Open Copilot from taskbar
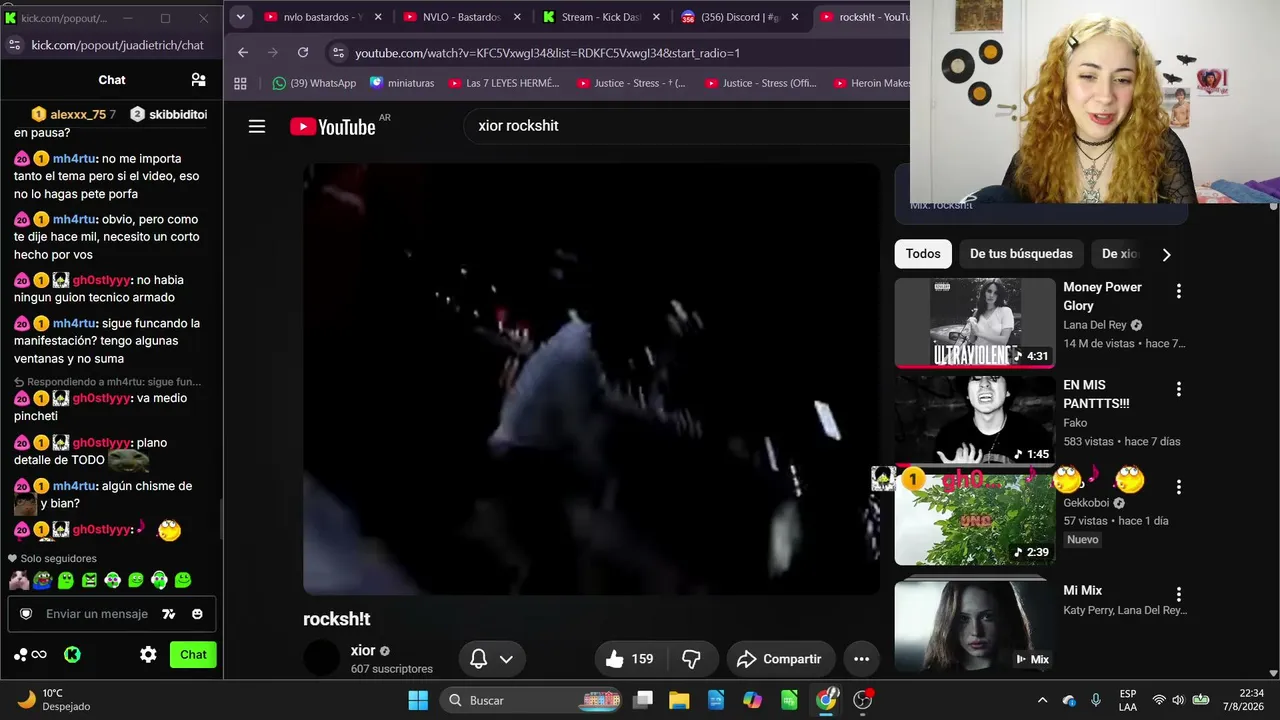 pyautogui.click(x=752, y=700)
